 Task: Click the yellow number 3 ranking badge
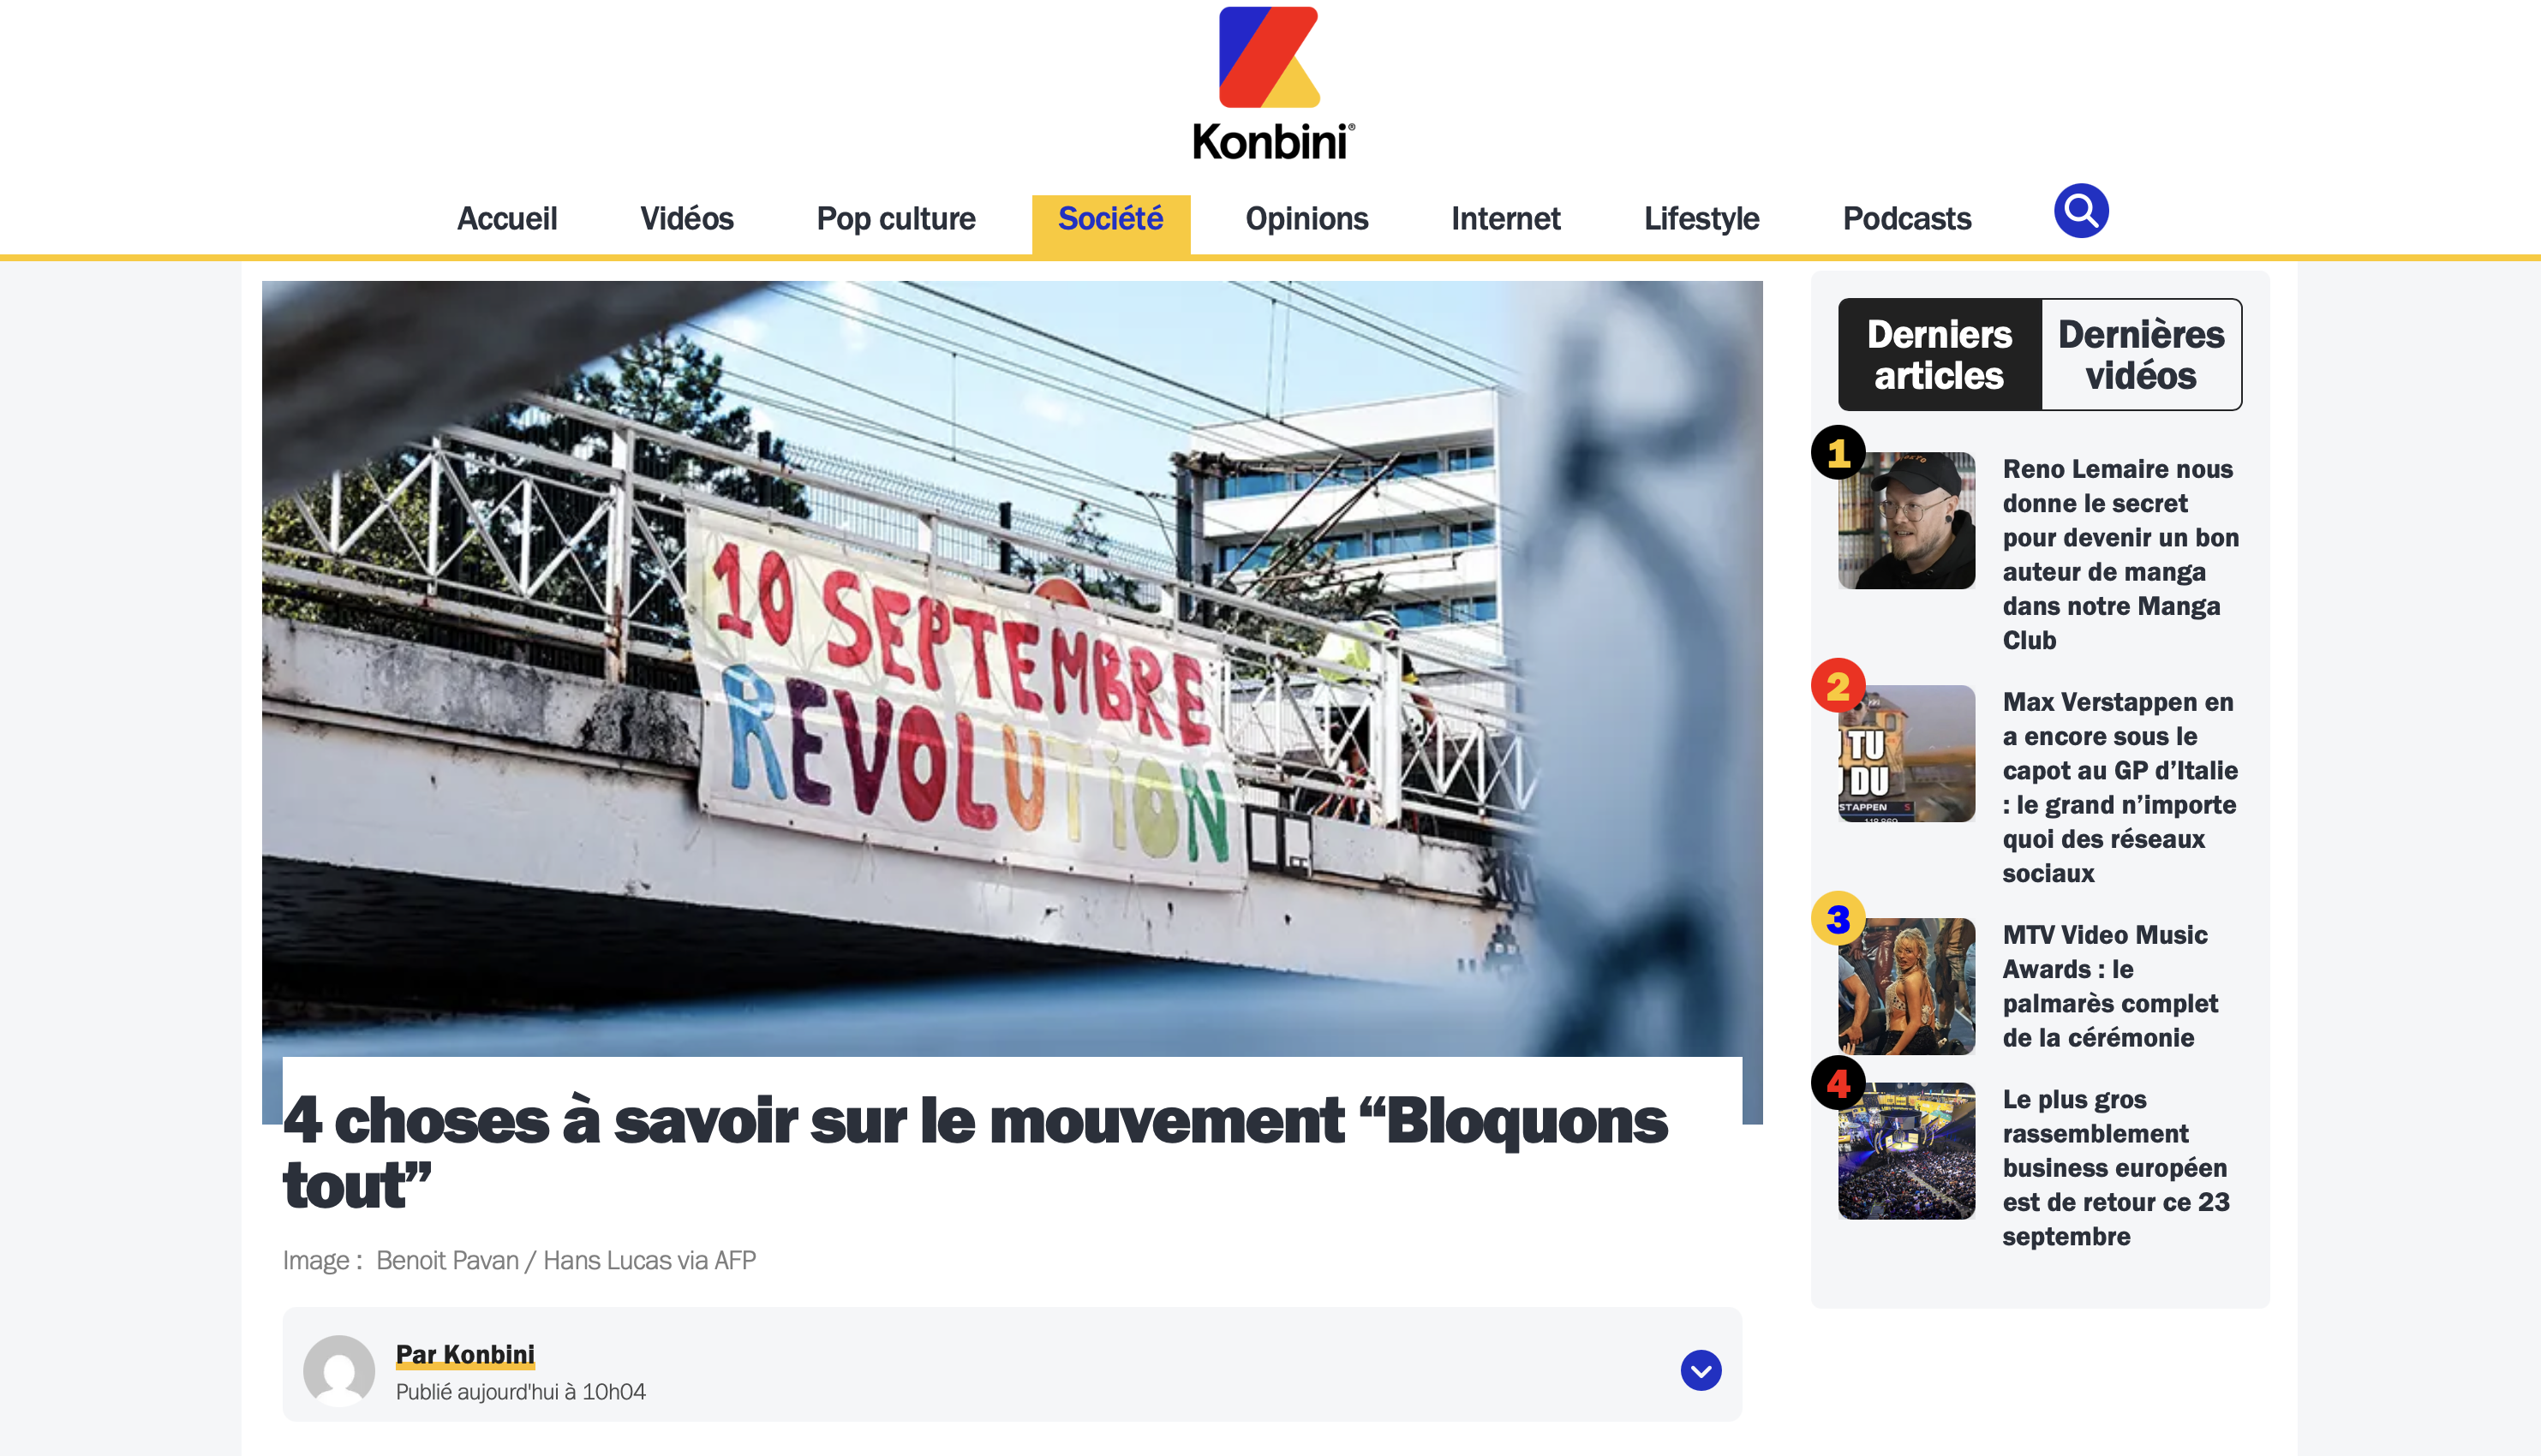coord(1838,919)
